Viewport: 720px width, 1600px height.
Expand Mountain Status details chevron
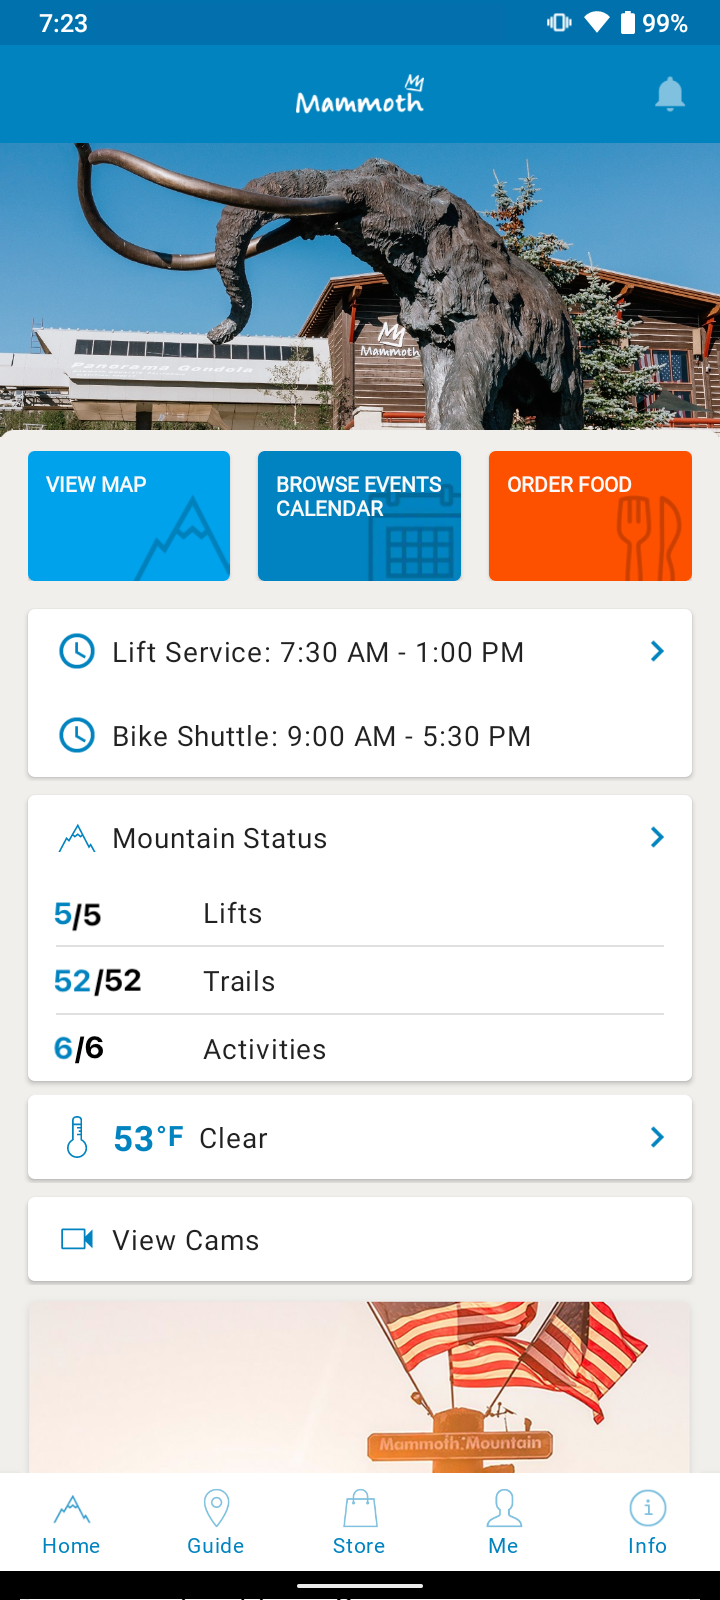coord(657,838)
